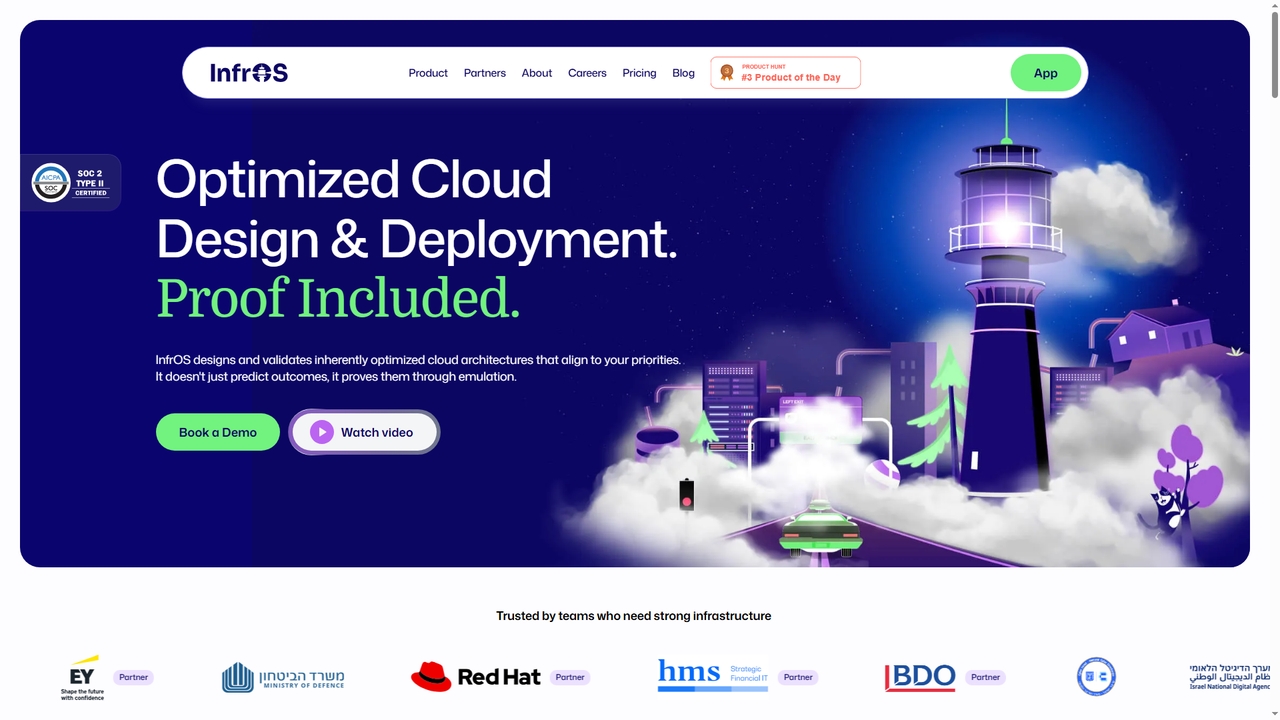Click the paragraph starting "InfrOS designs and validates"
Image resolution: width=1280 pixels, height=720 pixels.
pos(418,368)
